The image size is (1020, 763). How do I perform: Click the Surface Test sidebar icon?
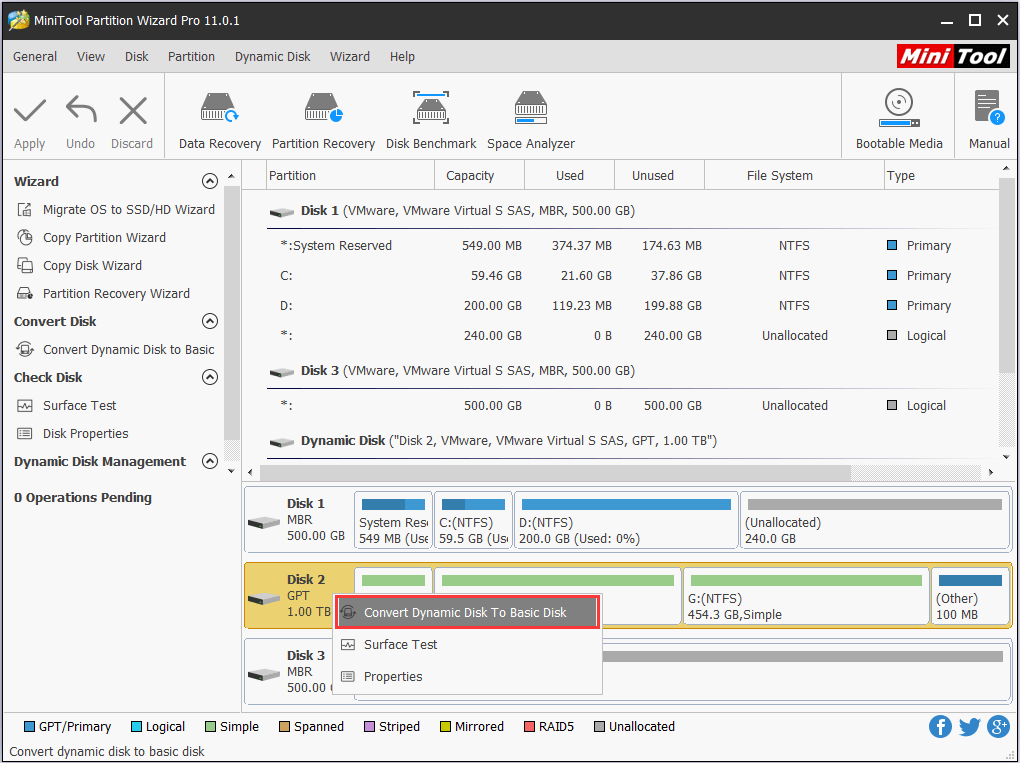25,406
